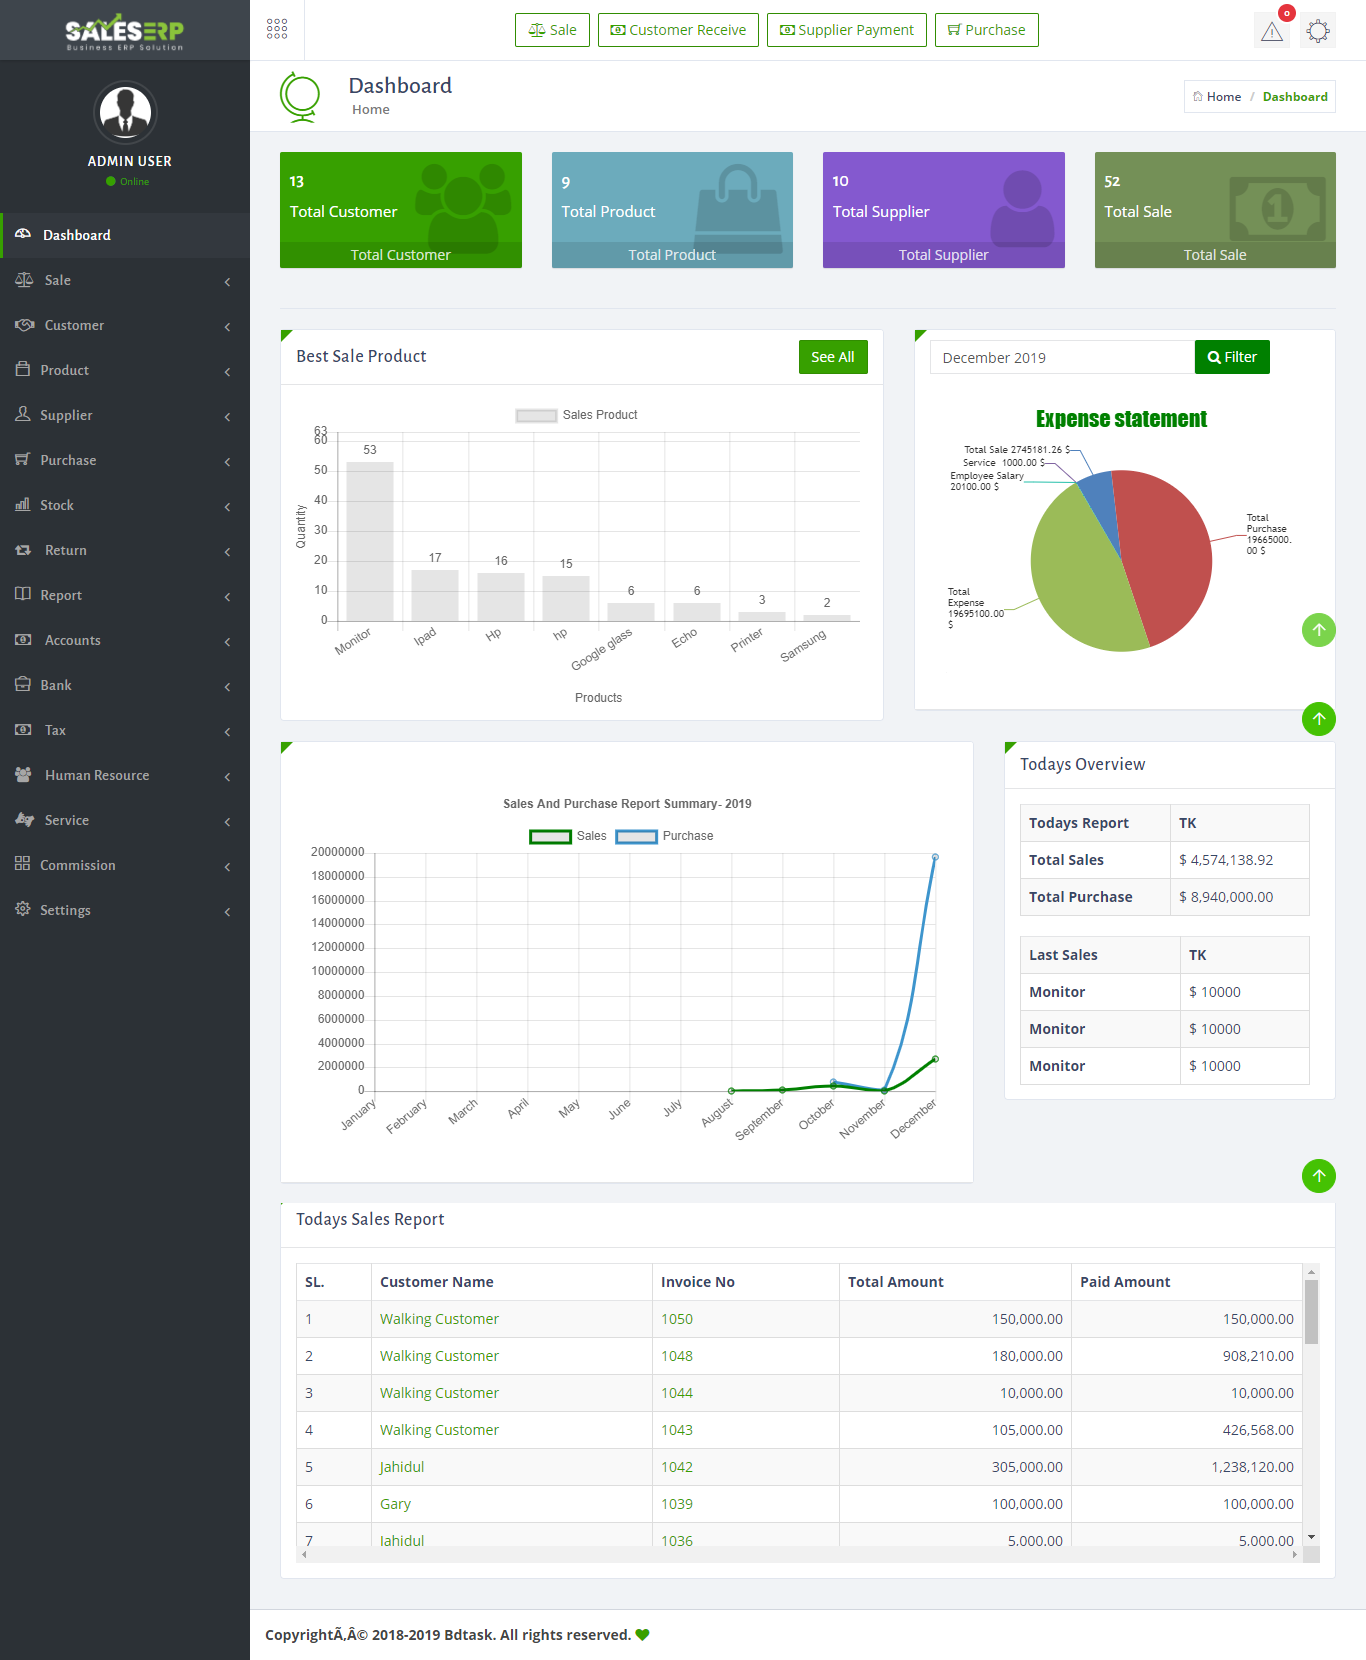Click the SalesERP logo
Screen dimensions: 1366x1660
point(125,32)
